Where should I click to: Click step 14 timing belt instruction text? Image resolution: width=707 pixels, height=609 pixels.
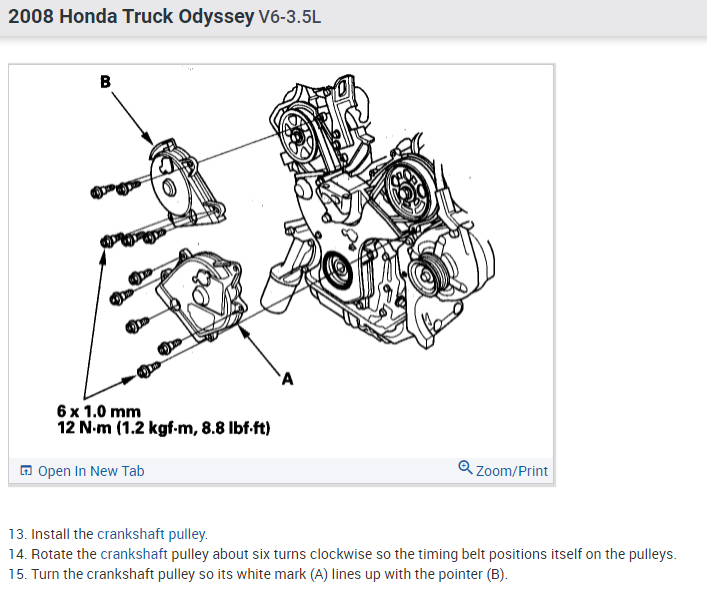click(x=342, y=554)
